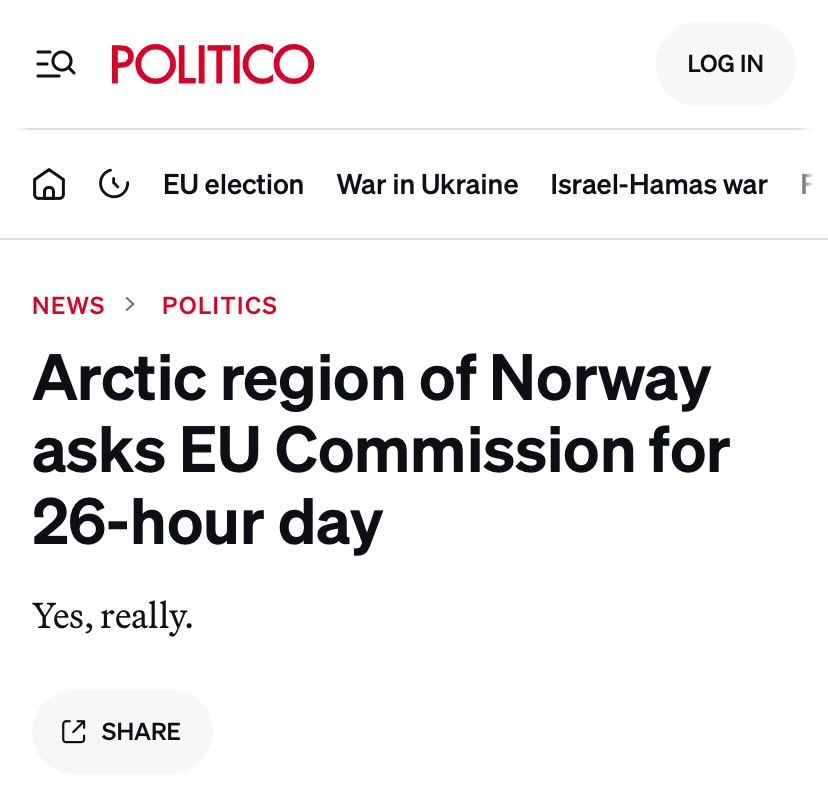The height and width of the screenshot is (811, 828).
Task: Open the menu and search icon
Action: 55,65
